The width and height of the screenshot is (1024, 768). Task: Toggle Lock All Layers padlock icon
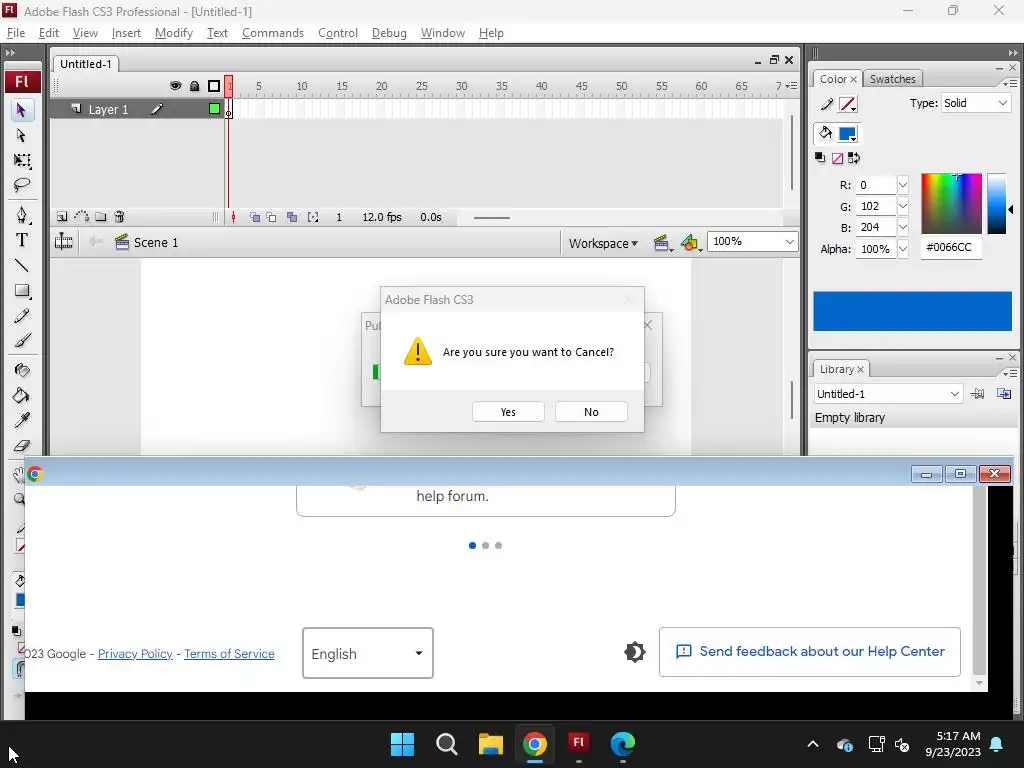[195, 86]
